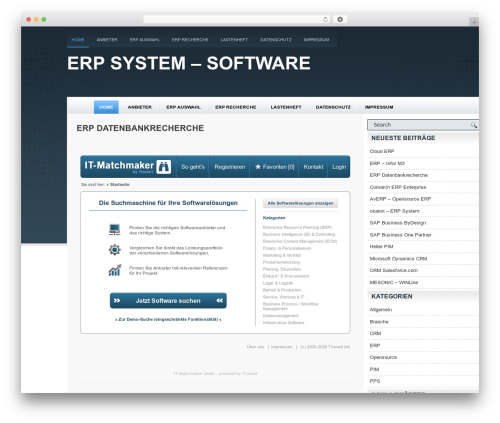The height and width of the screenshot is (423, 500).
Task: Open the Microsoft Dynamics CRM post
Action: 398,259
